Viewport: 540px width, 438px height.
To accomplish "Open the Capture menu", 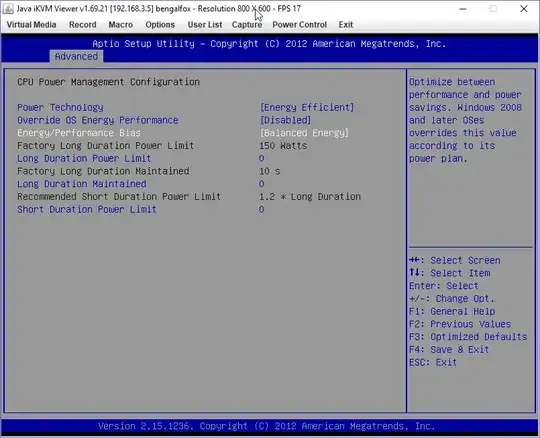I will 247,25.
